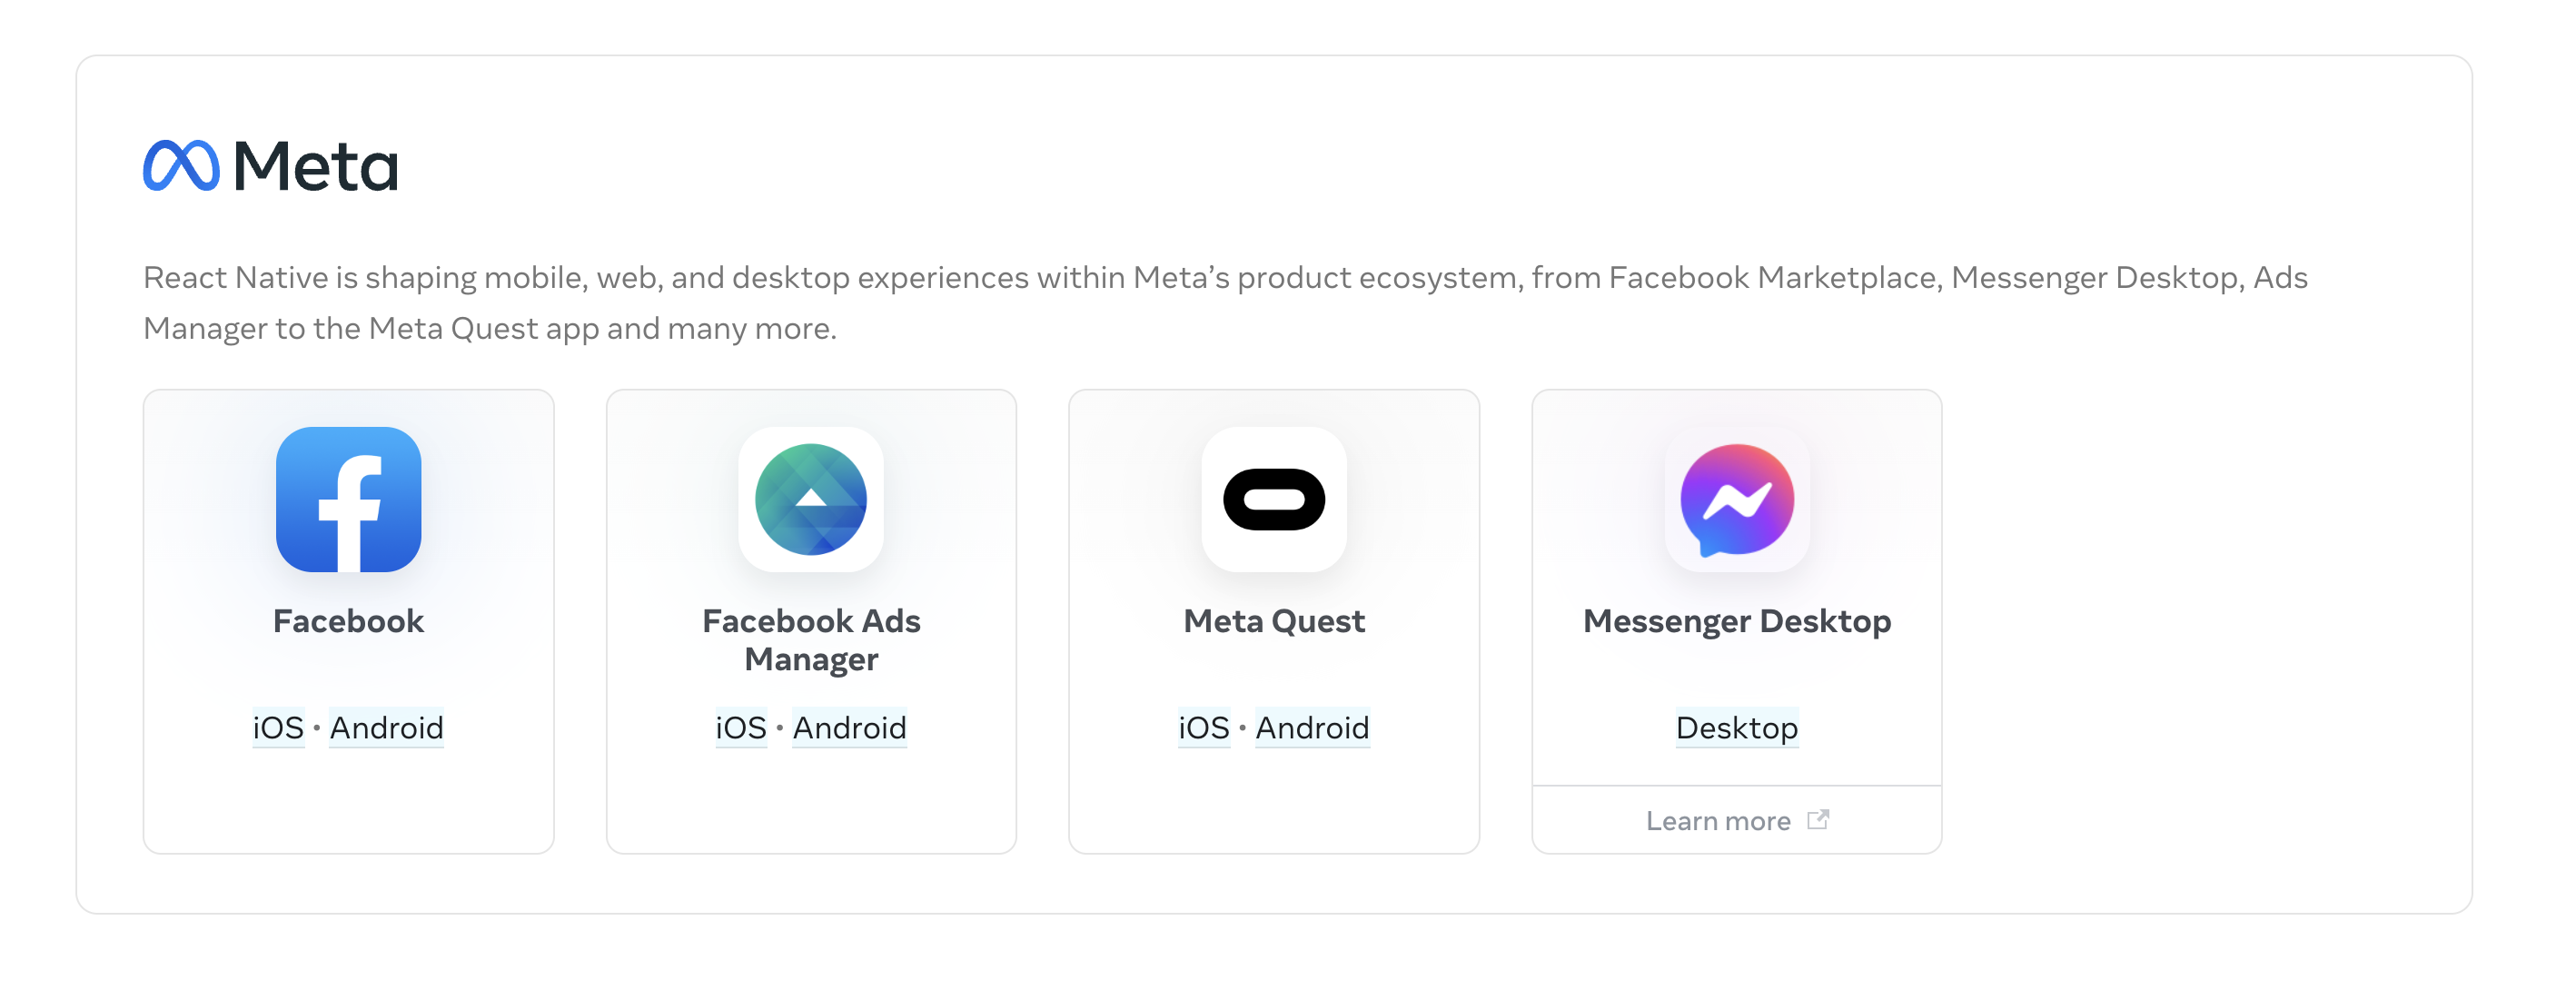Click the Messenger Desktop card title

pos(1736,621)
